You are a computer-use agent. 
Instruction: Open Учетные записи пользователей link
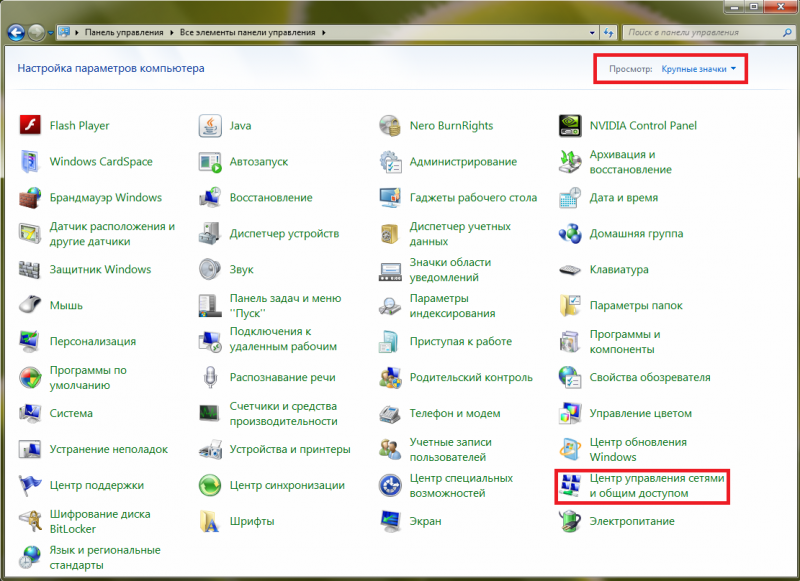click(x=450, y=449)
